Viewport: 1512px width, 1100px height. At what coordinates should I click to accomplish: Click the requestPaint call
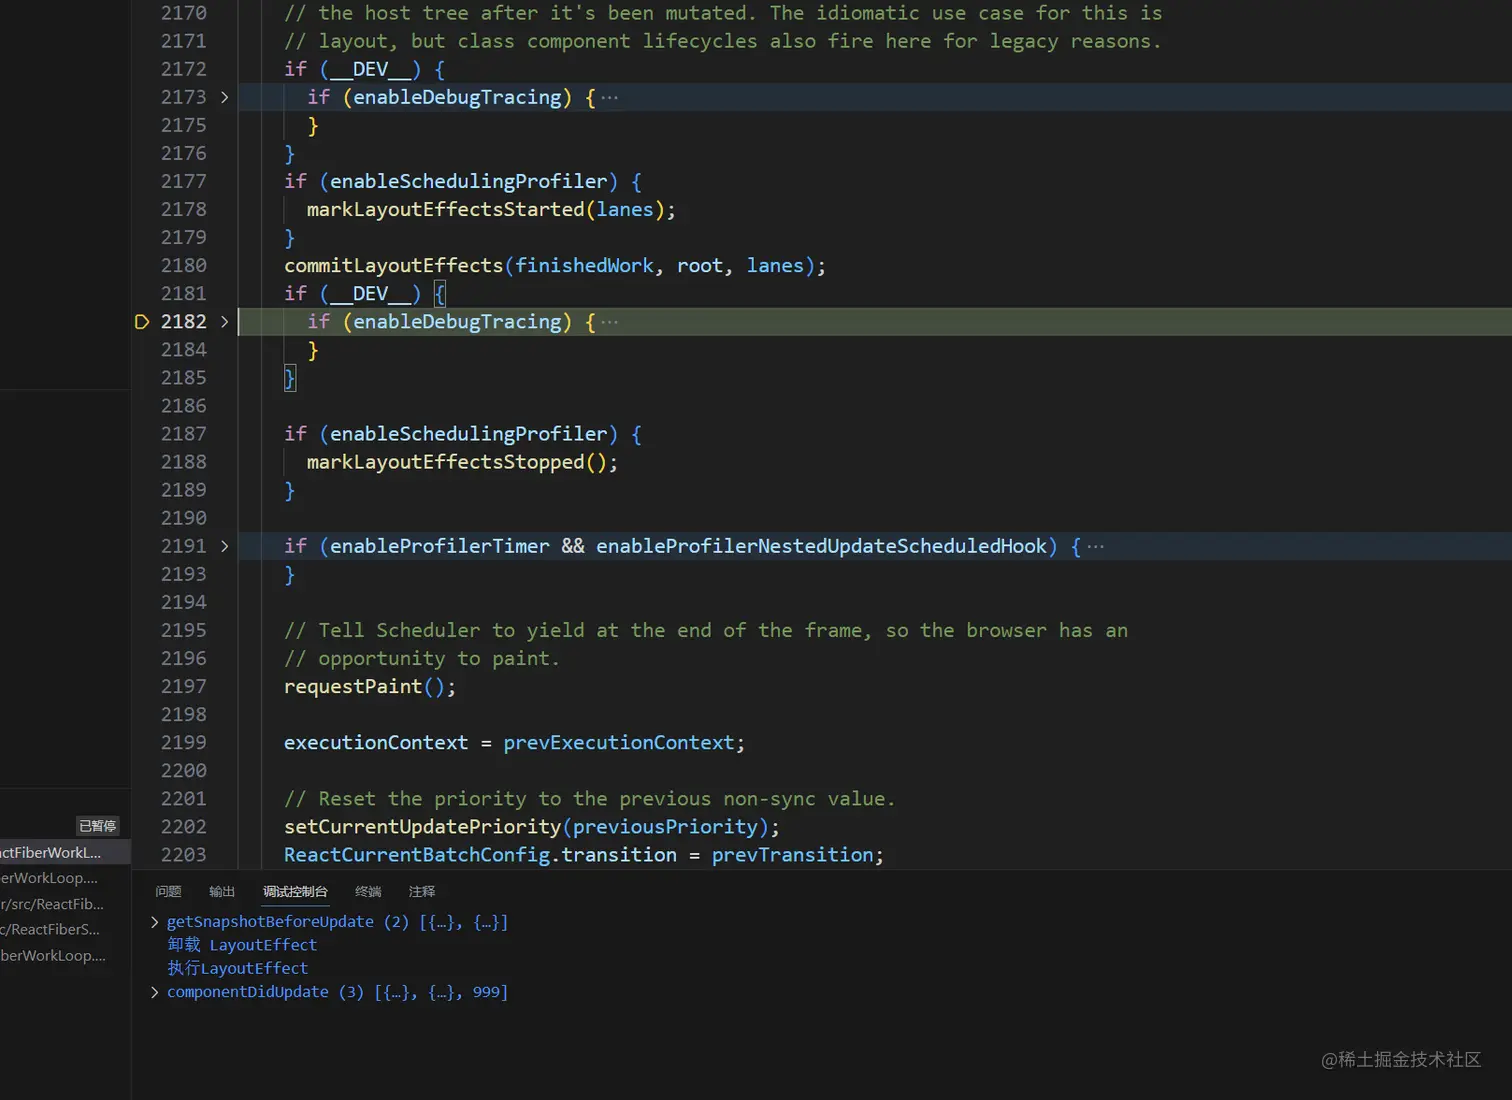[x=353, y=687]
